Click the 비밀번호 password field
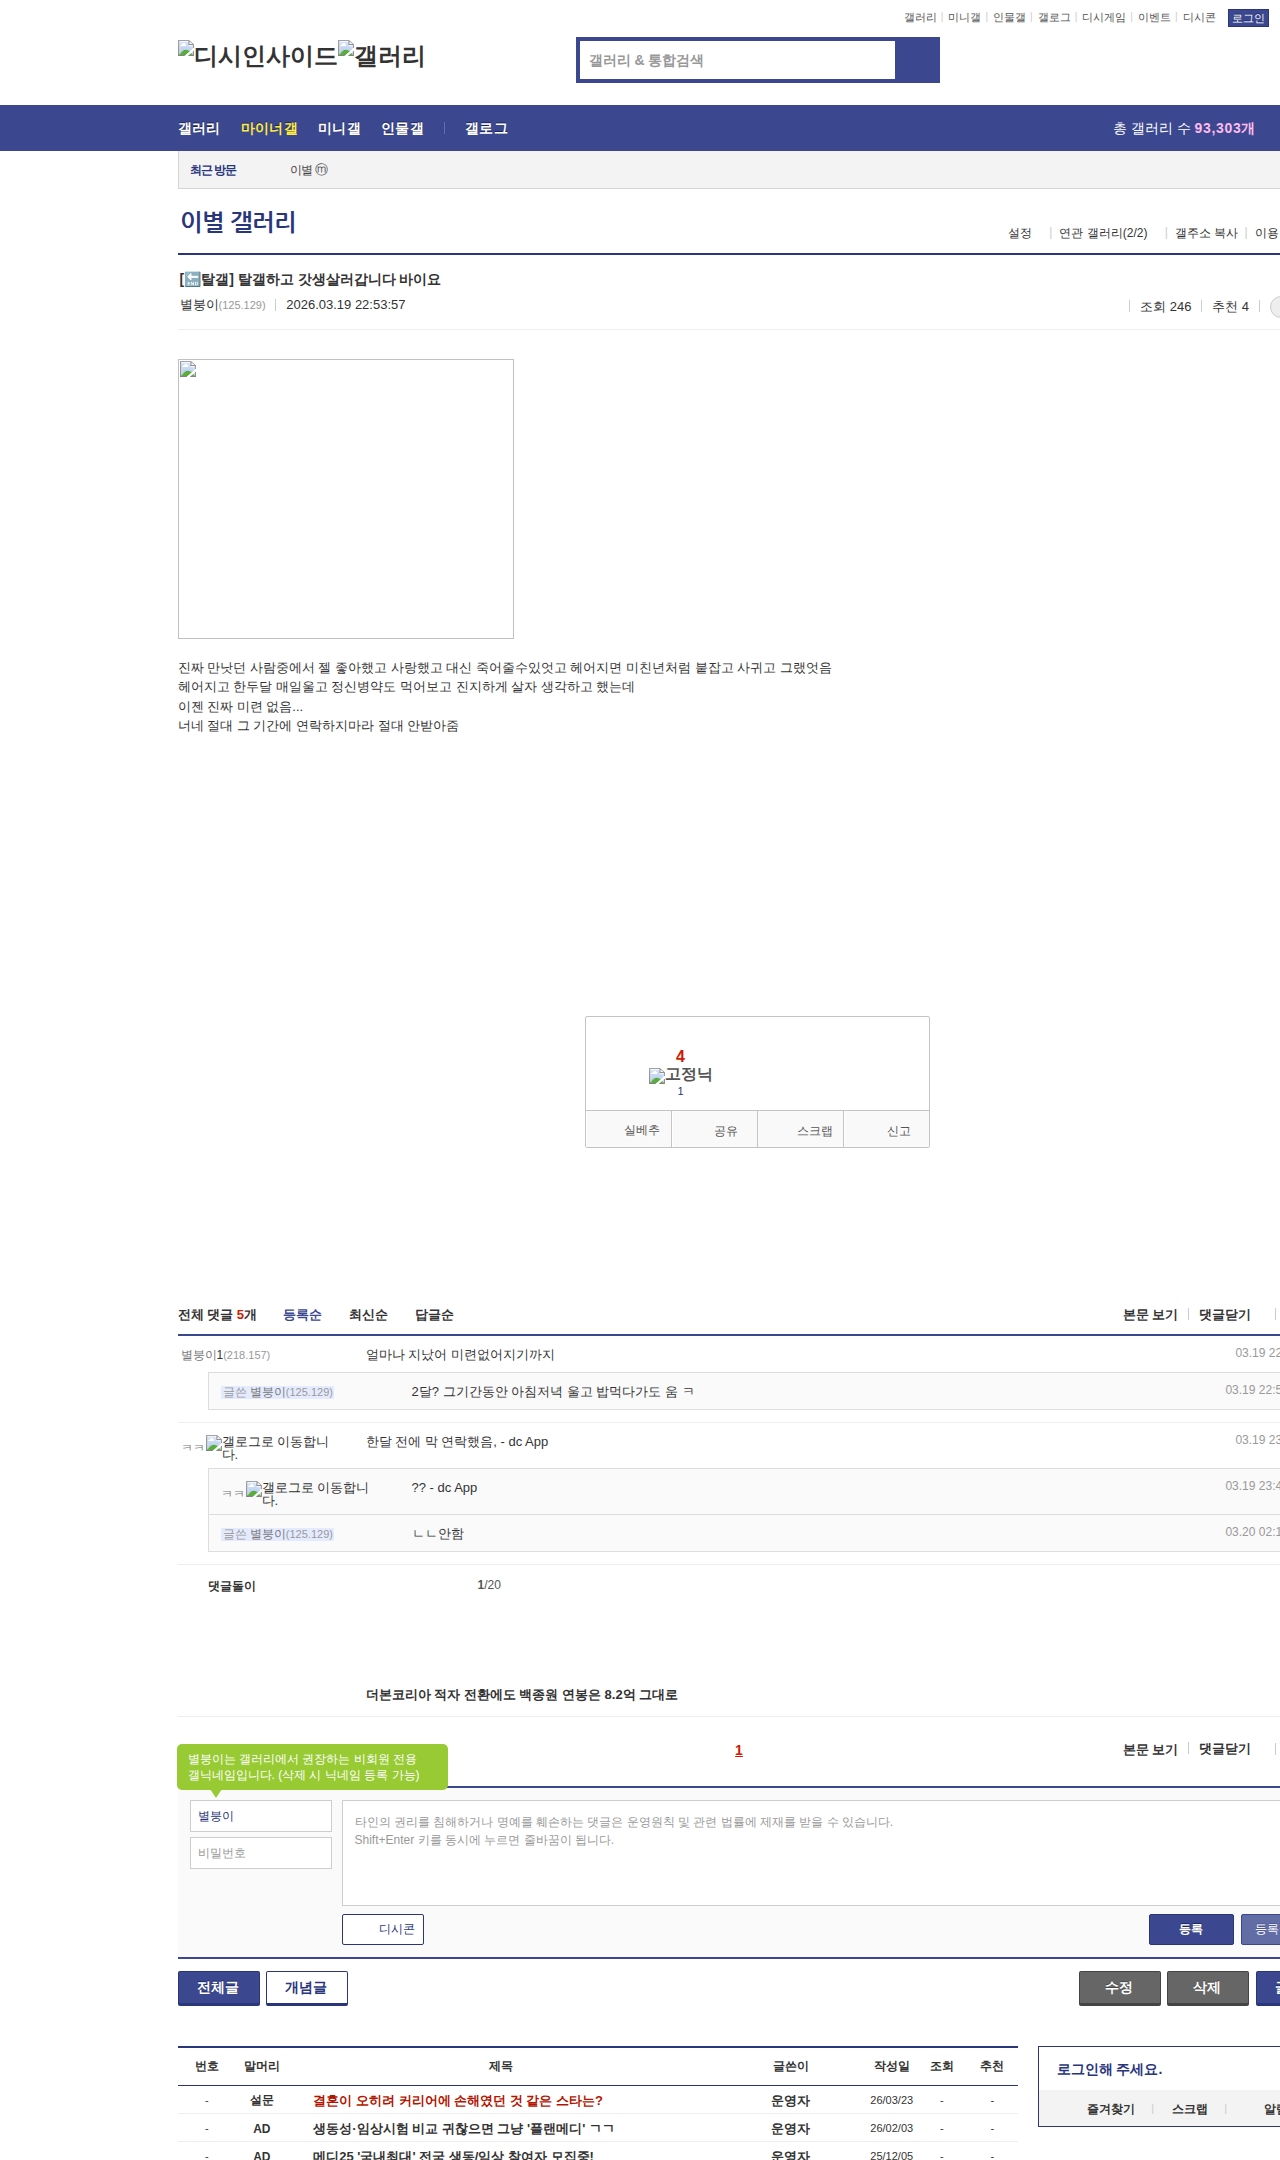The width and height of the screenshot is (1280, 2160). 261,1853
